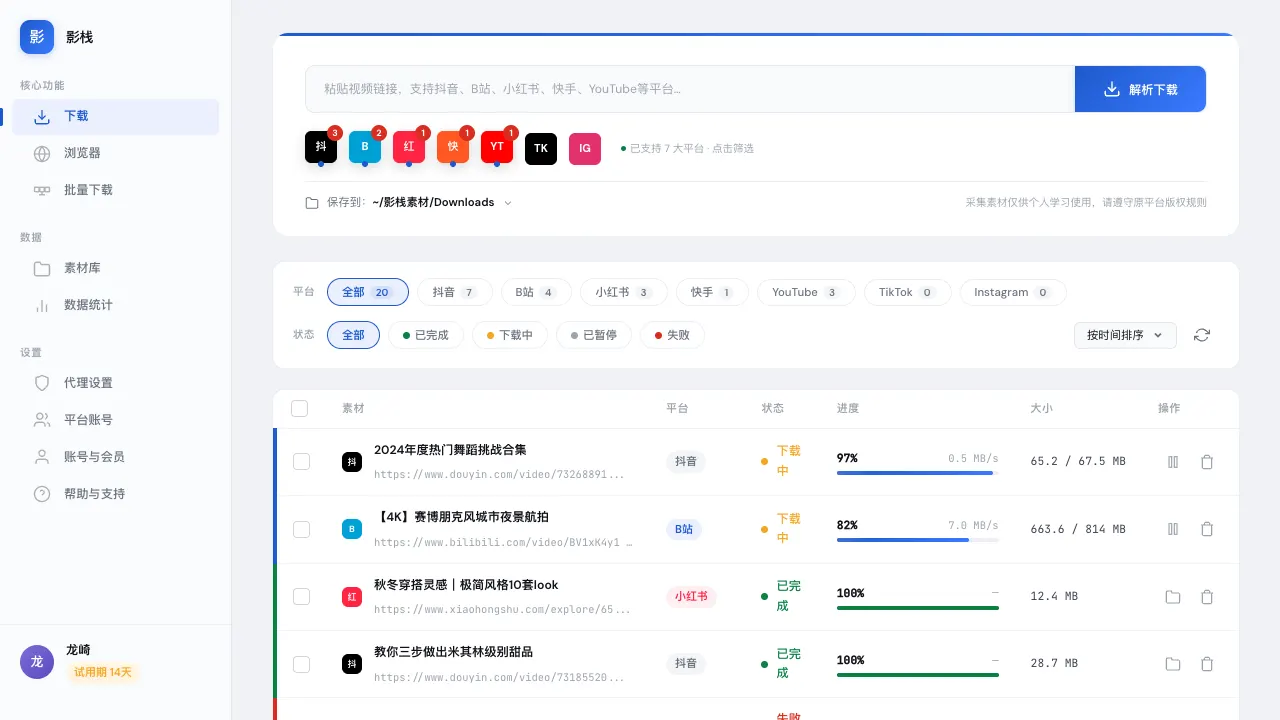1280x720 pixels.
Task: Click the 抖音 thumbnail icon of 舞蹈挑战合集 row
Action: [352, 462]
